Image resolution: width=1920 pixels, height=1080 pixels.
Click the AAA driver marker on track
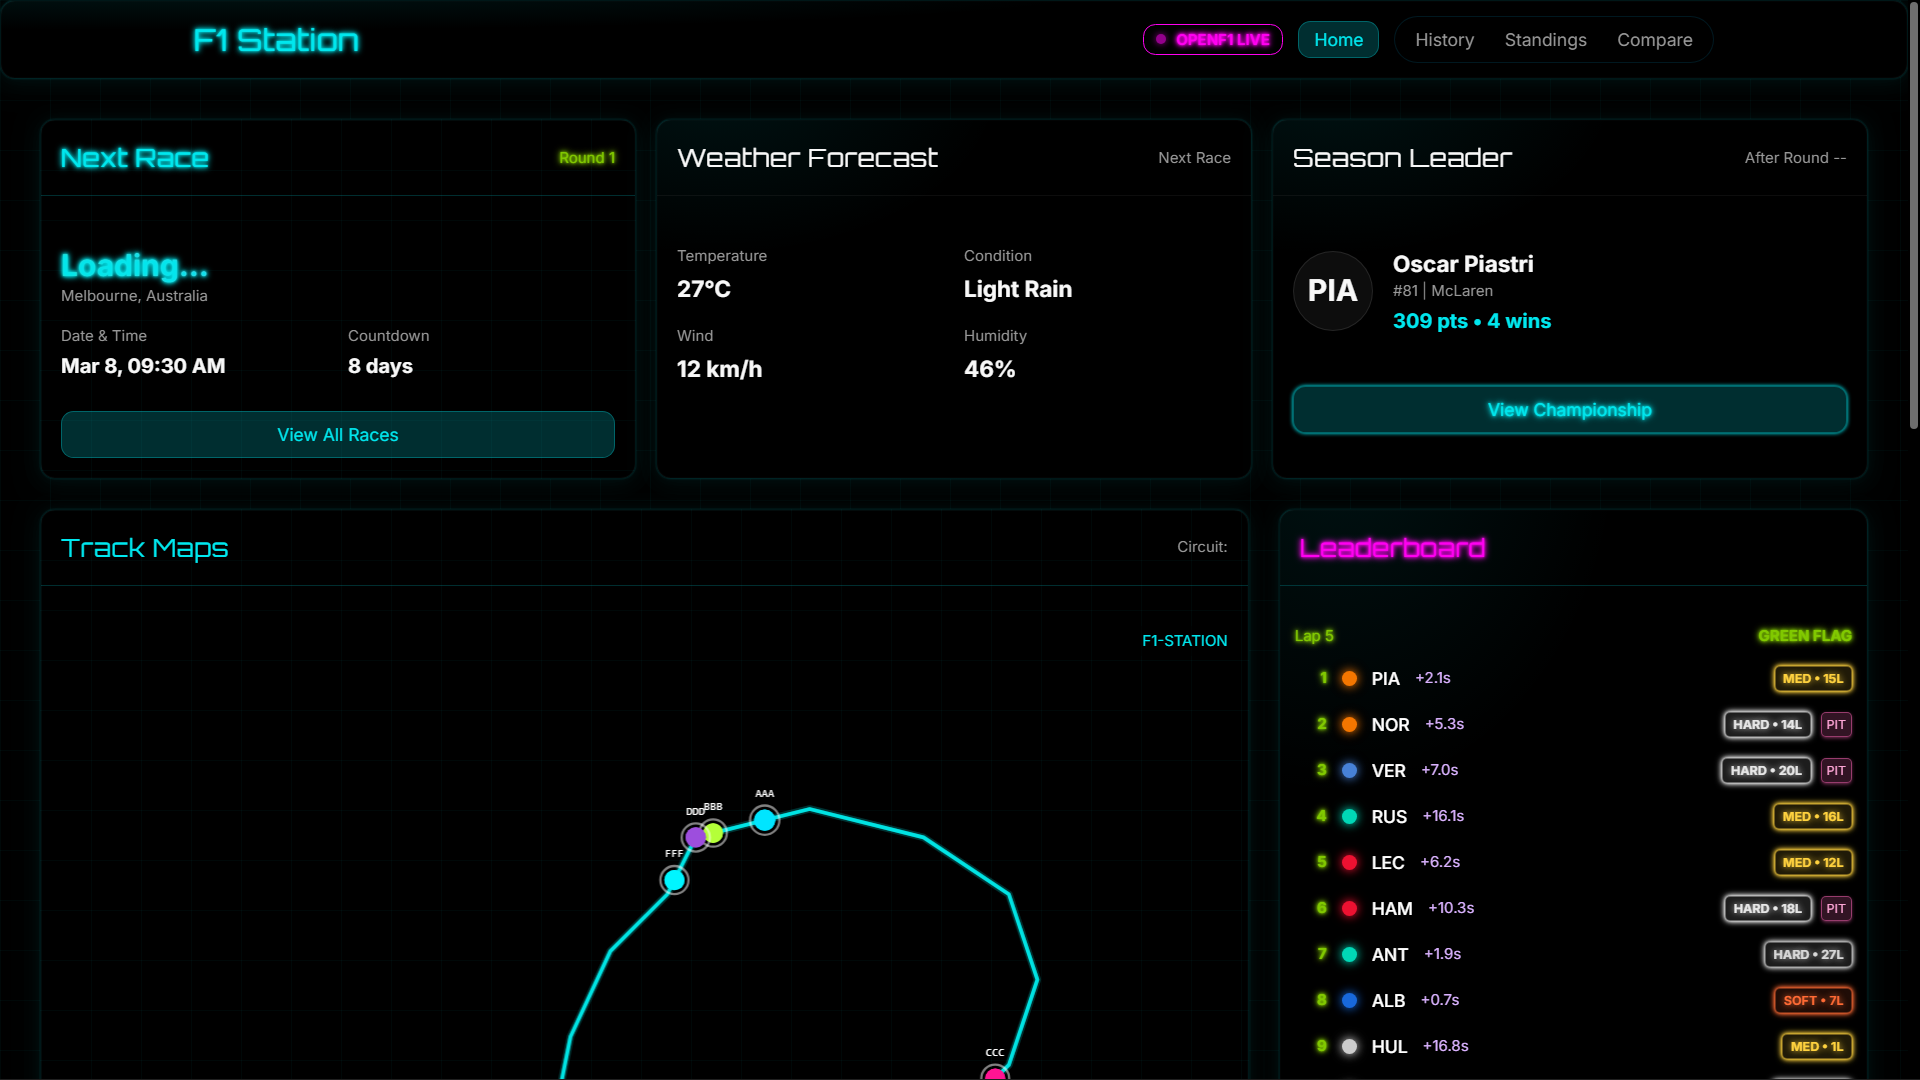[764, 821]
